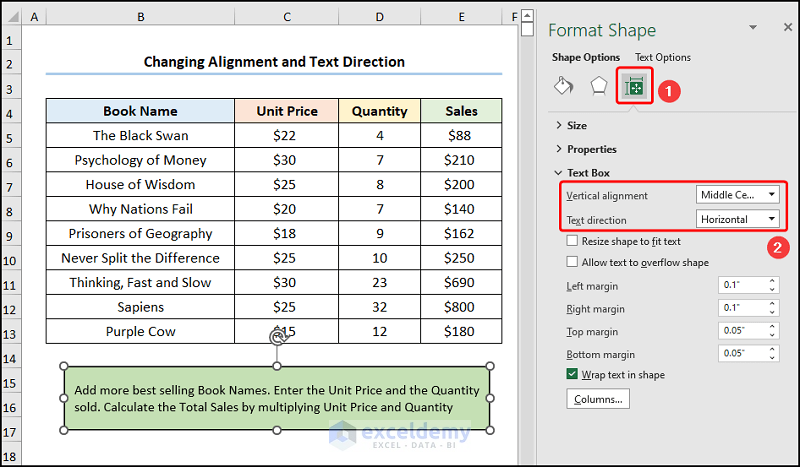Image resolution: width=800 pixels, height=467 pixels.
Task: Click the $22 unit price cell
Action: click(287, 135)
